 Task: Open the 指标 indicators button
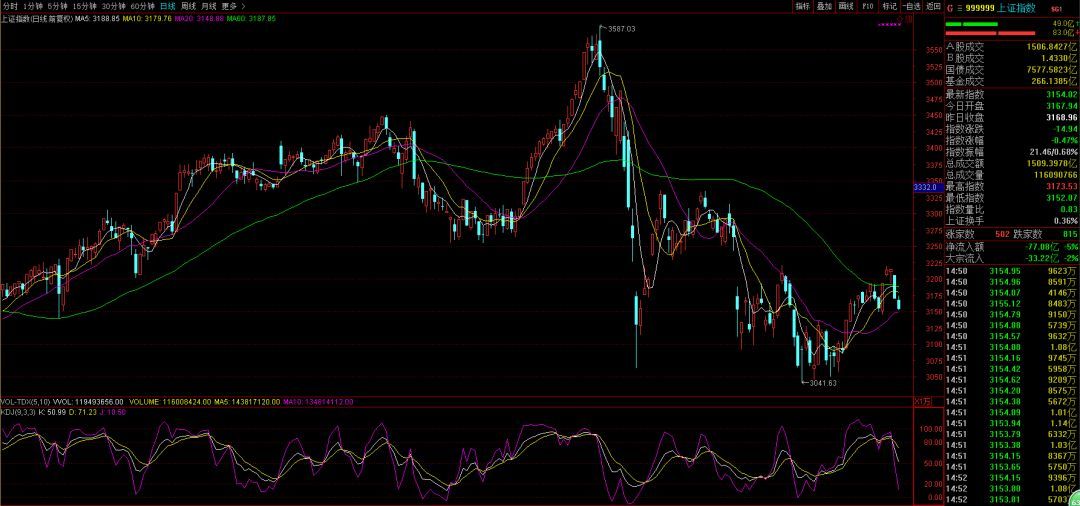click(x=802, y=6)
